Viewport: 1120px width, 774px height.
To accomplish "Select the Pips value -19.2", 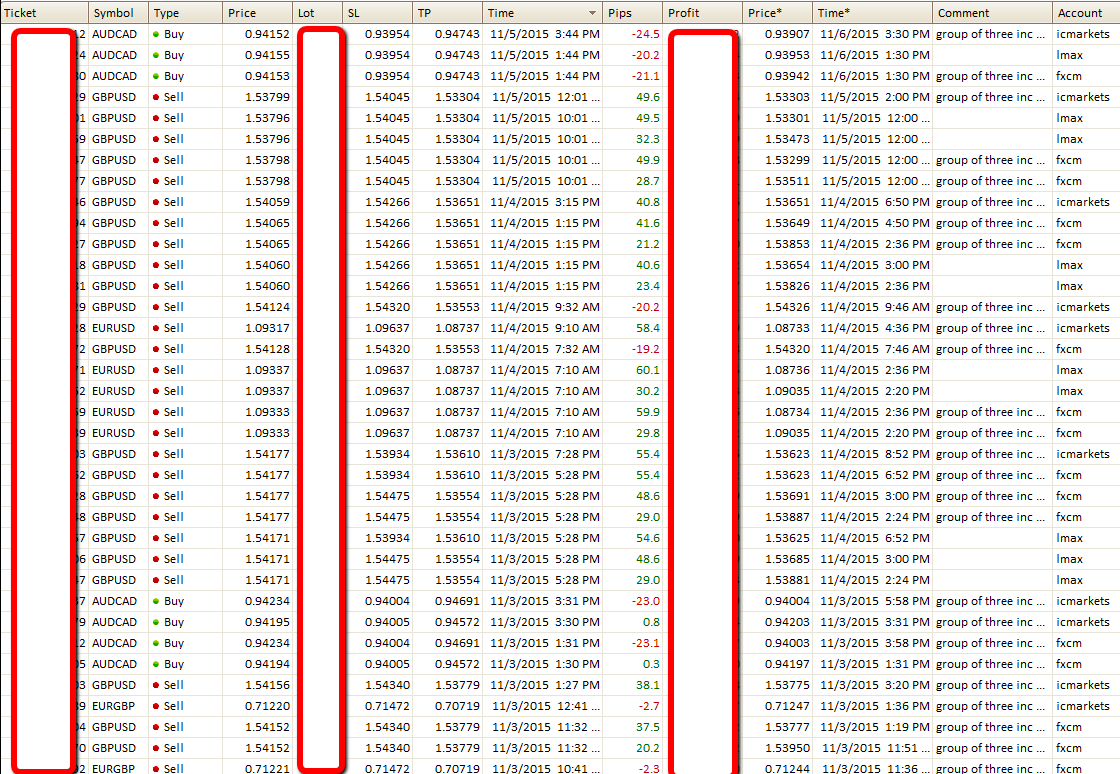I will pyautogui.click(x=646, y=349).
